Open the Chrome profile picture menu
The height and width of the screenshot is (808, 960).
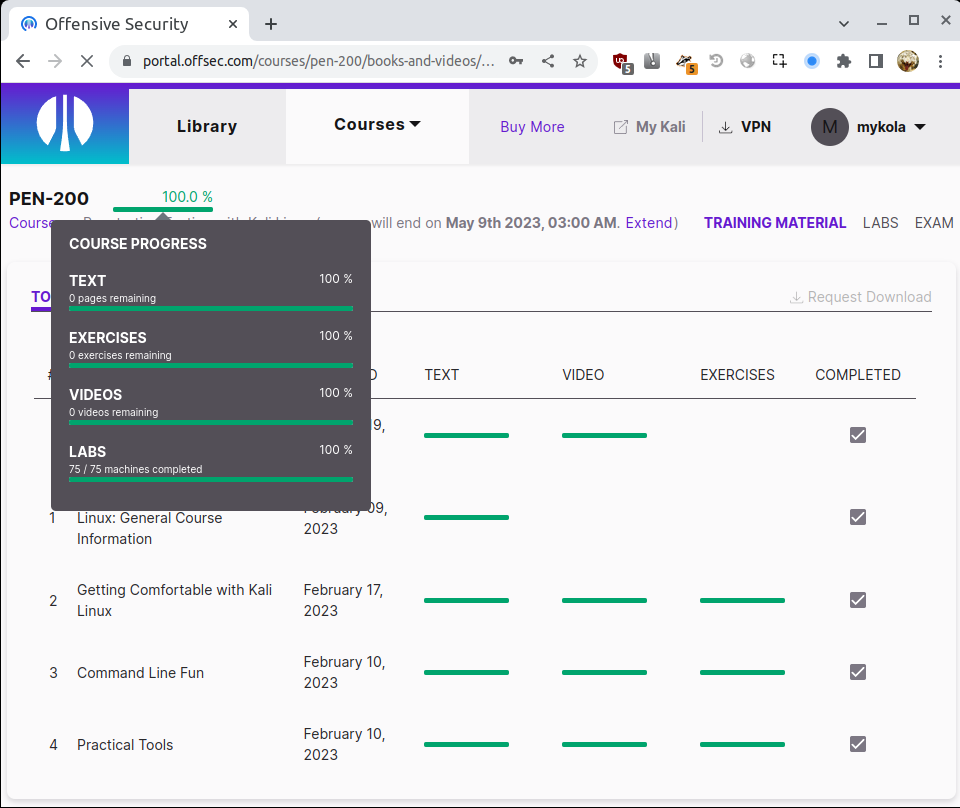(908, 61)
